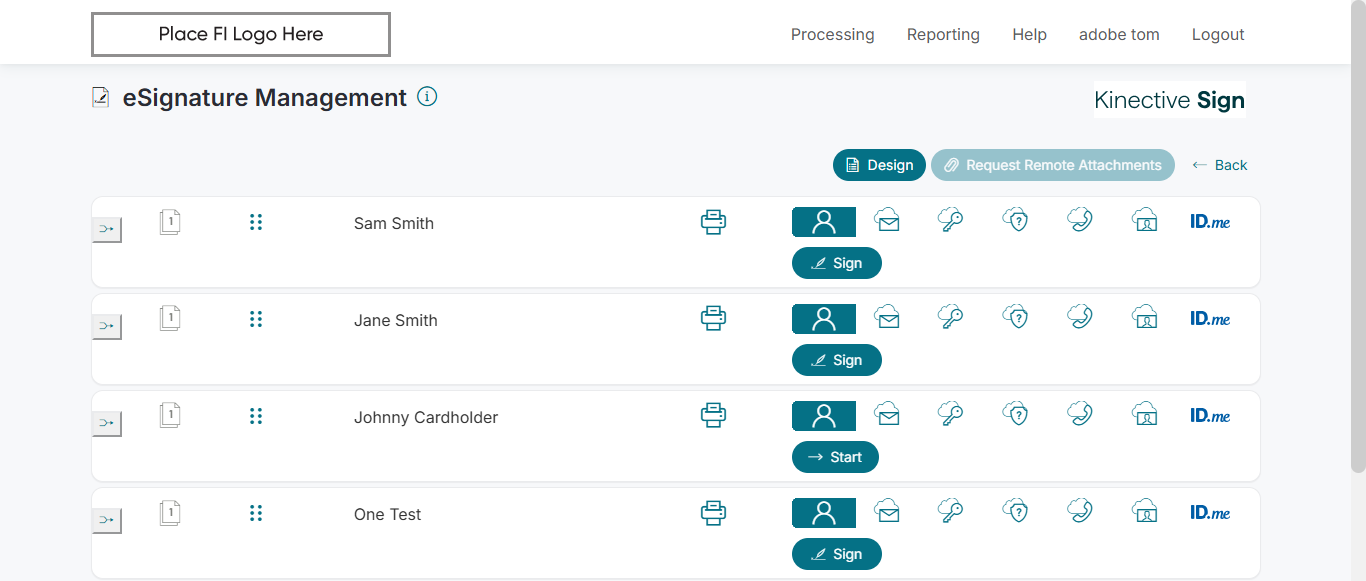Click document count icon for Johnny Cardholder
The height and width of the screenshot is (581, 1366).
tap(170, 415)
